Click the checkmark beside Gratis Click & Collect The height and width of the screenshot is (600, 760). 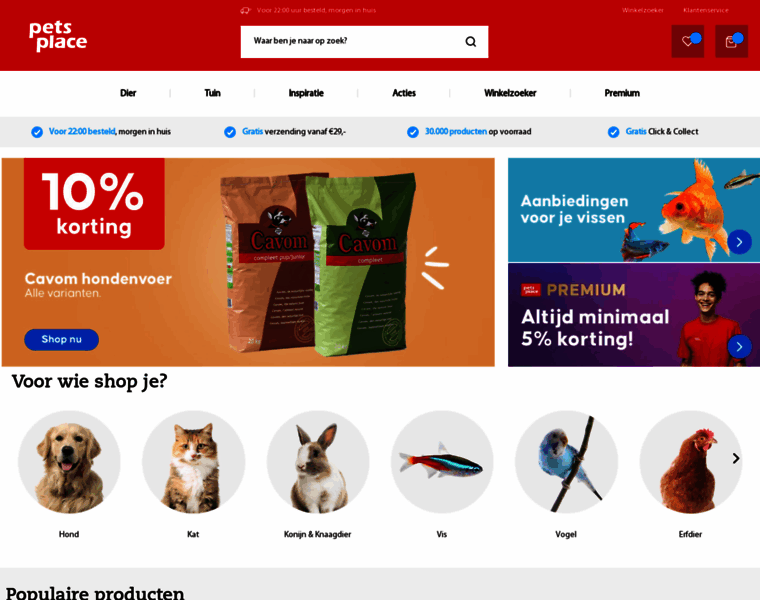pos(613,132)
